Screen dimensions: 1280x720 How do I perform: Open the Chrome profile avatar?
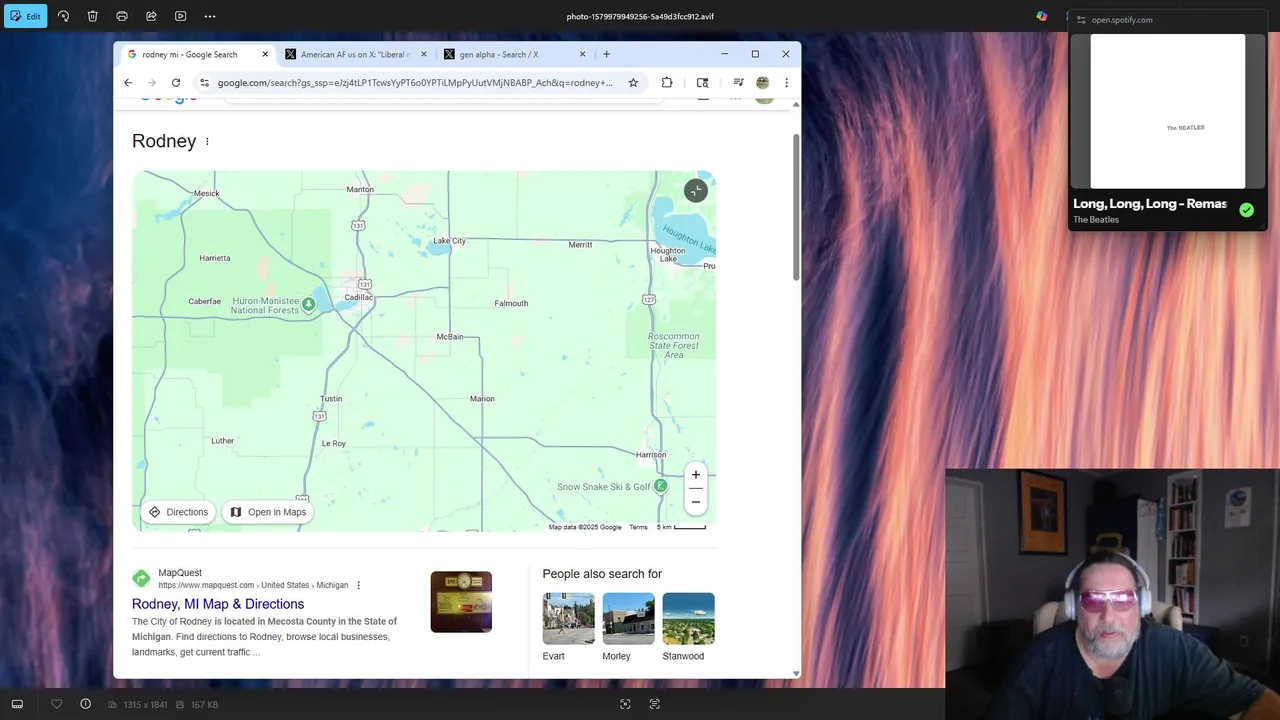[x=762, y=83]
